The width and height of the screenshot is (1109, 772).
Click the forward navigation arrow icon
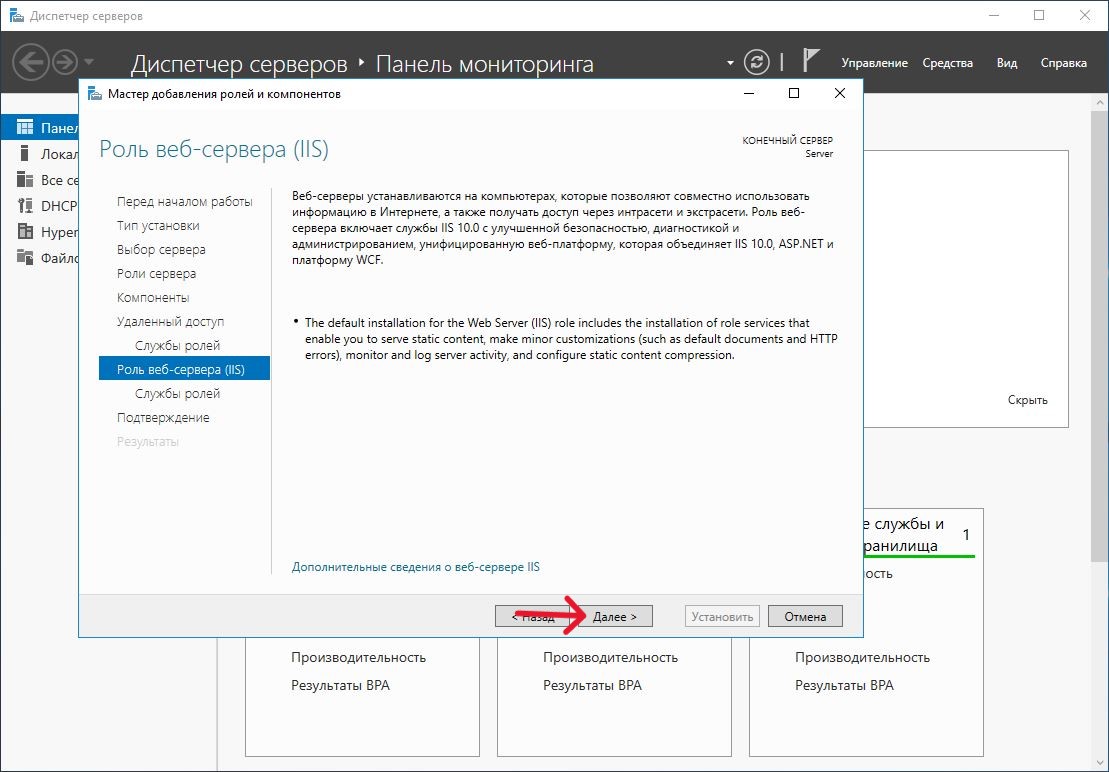(65, 62)
